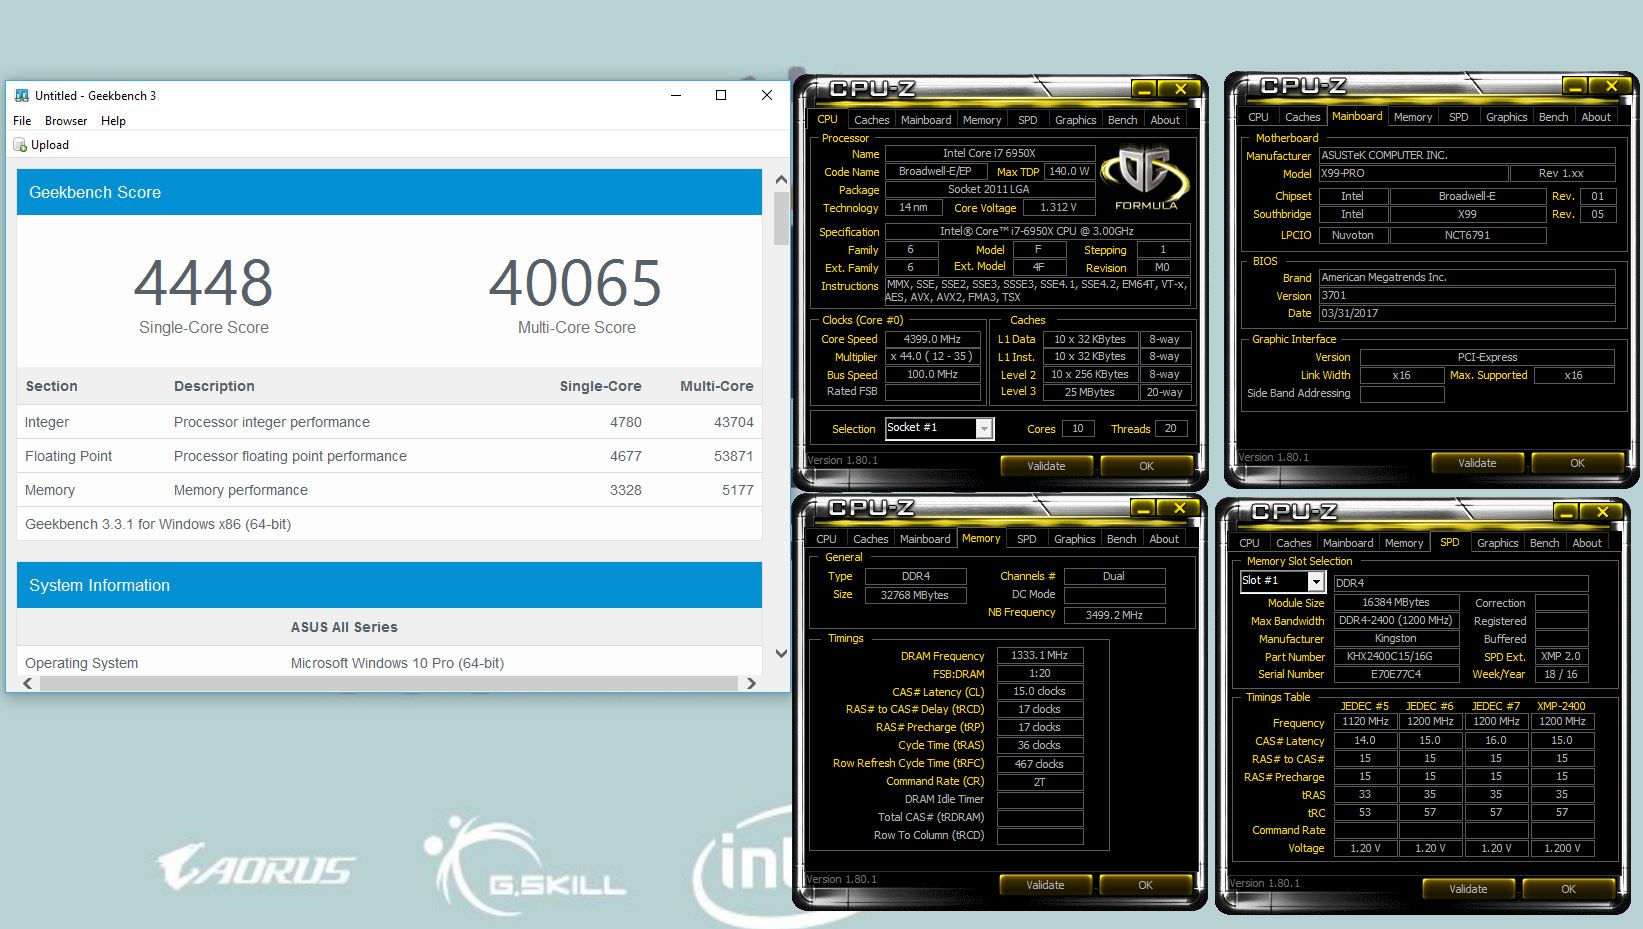
Task: Click the Upload icon in Geekbench toolbar
Action: pyautogui.click(x=20, y=145)
